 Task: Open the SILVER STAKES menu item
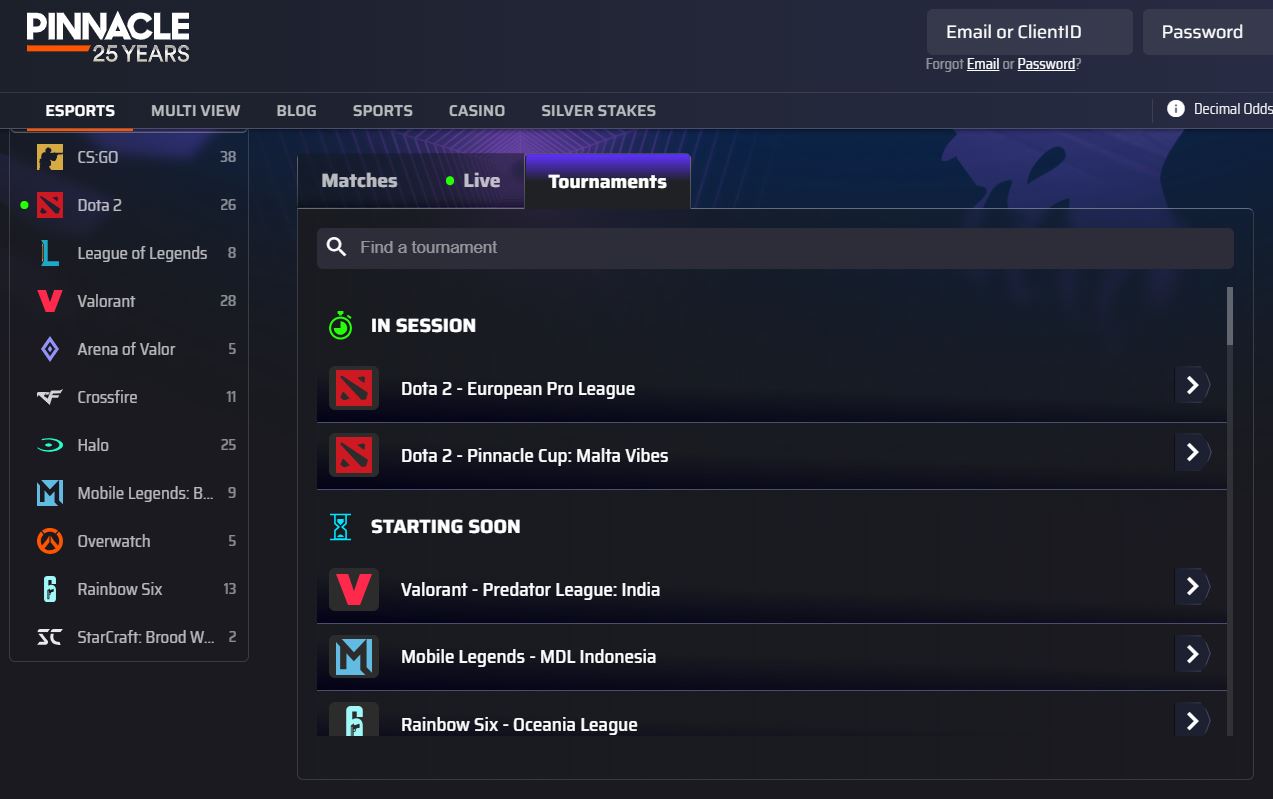[599, 111]
